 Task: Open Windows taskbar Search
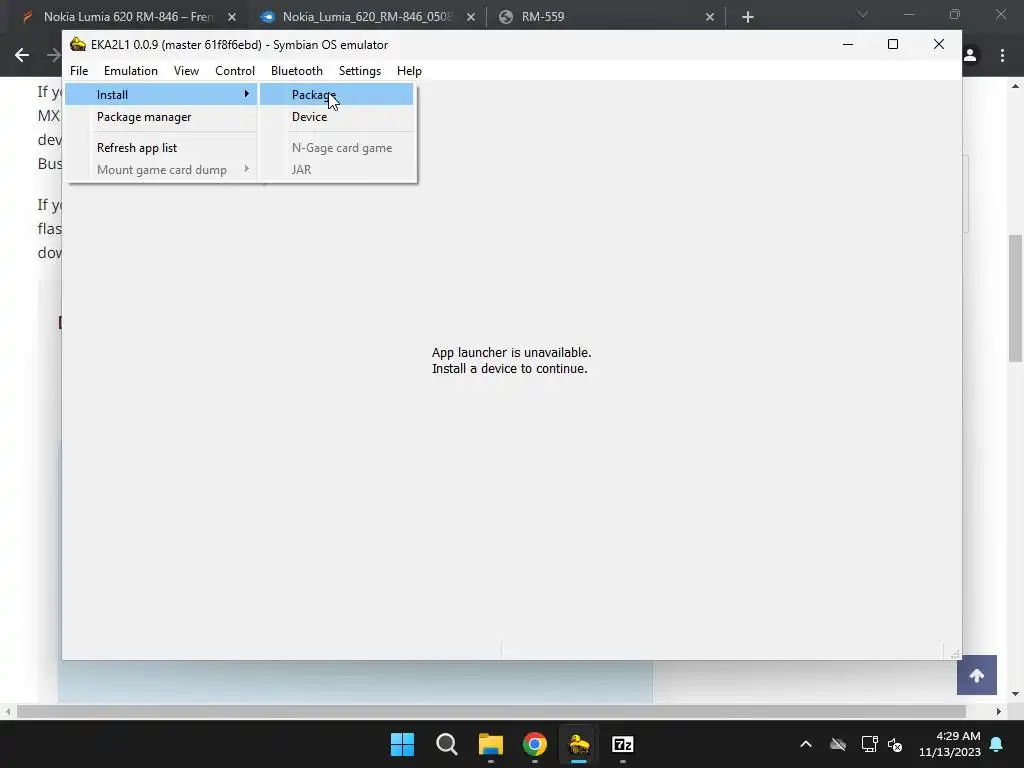pos(447,744)
